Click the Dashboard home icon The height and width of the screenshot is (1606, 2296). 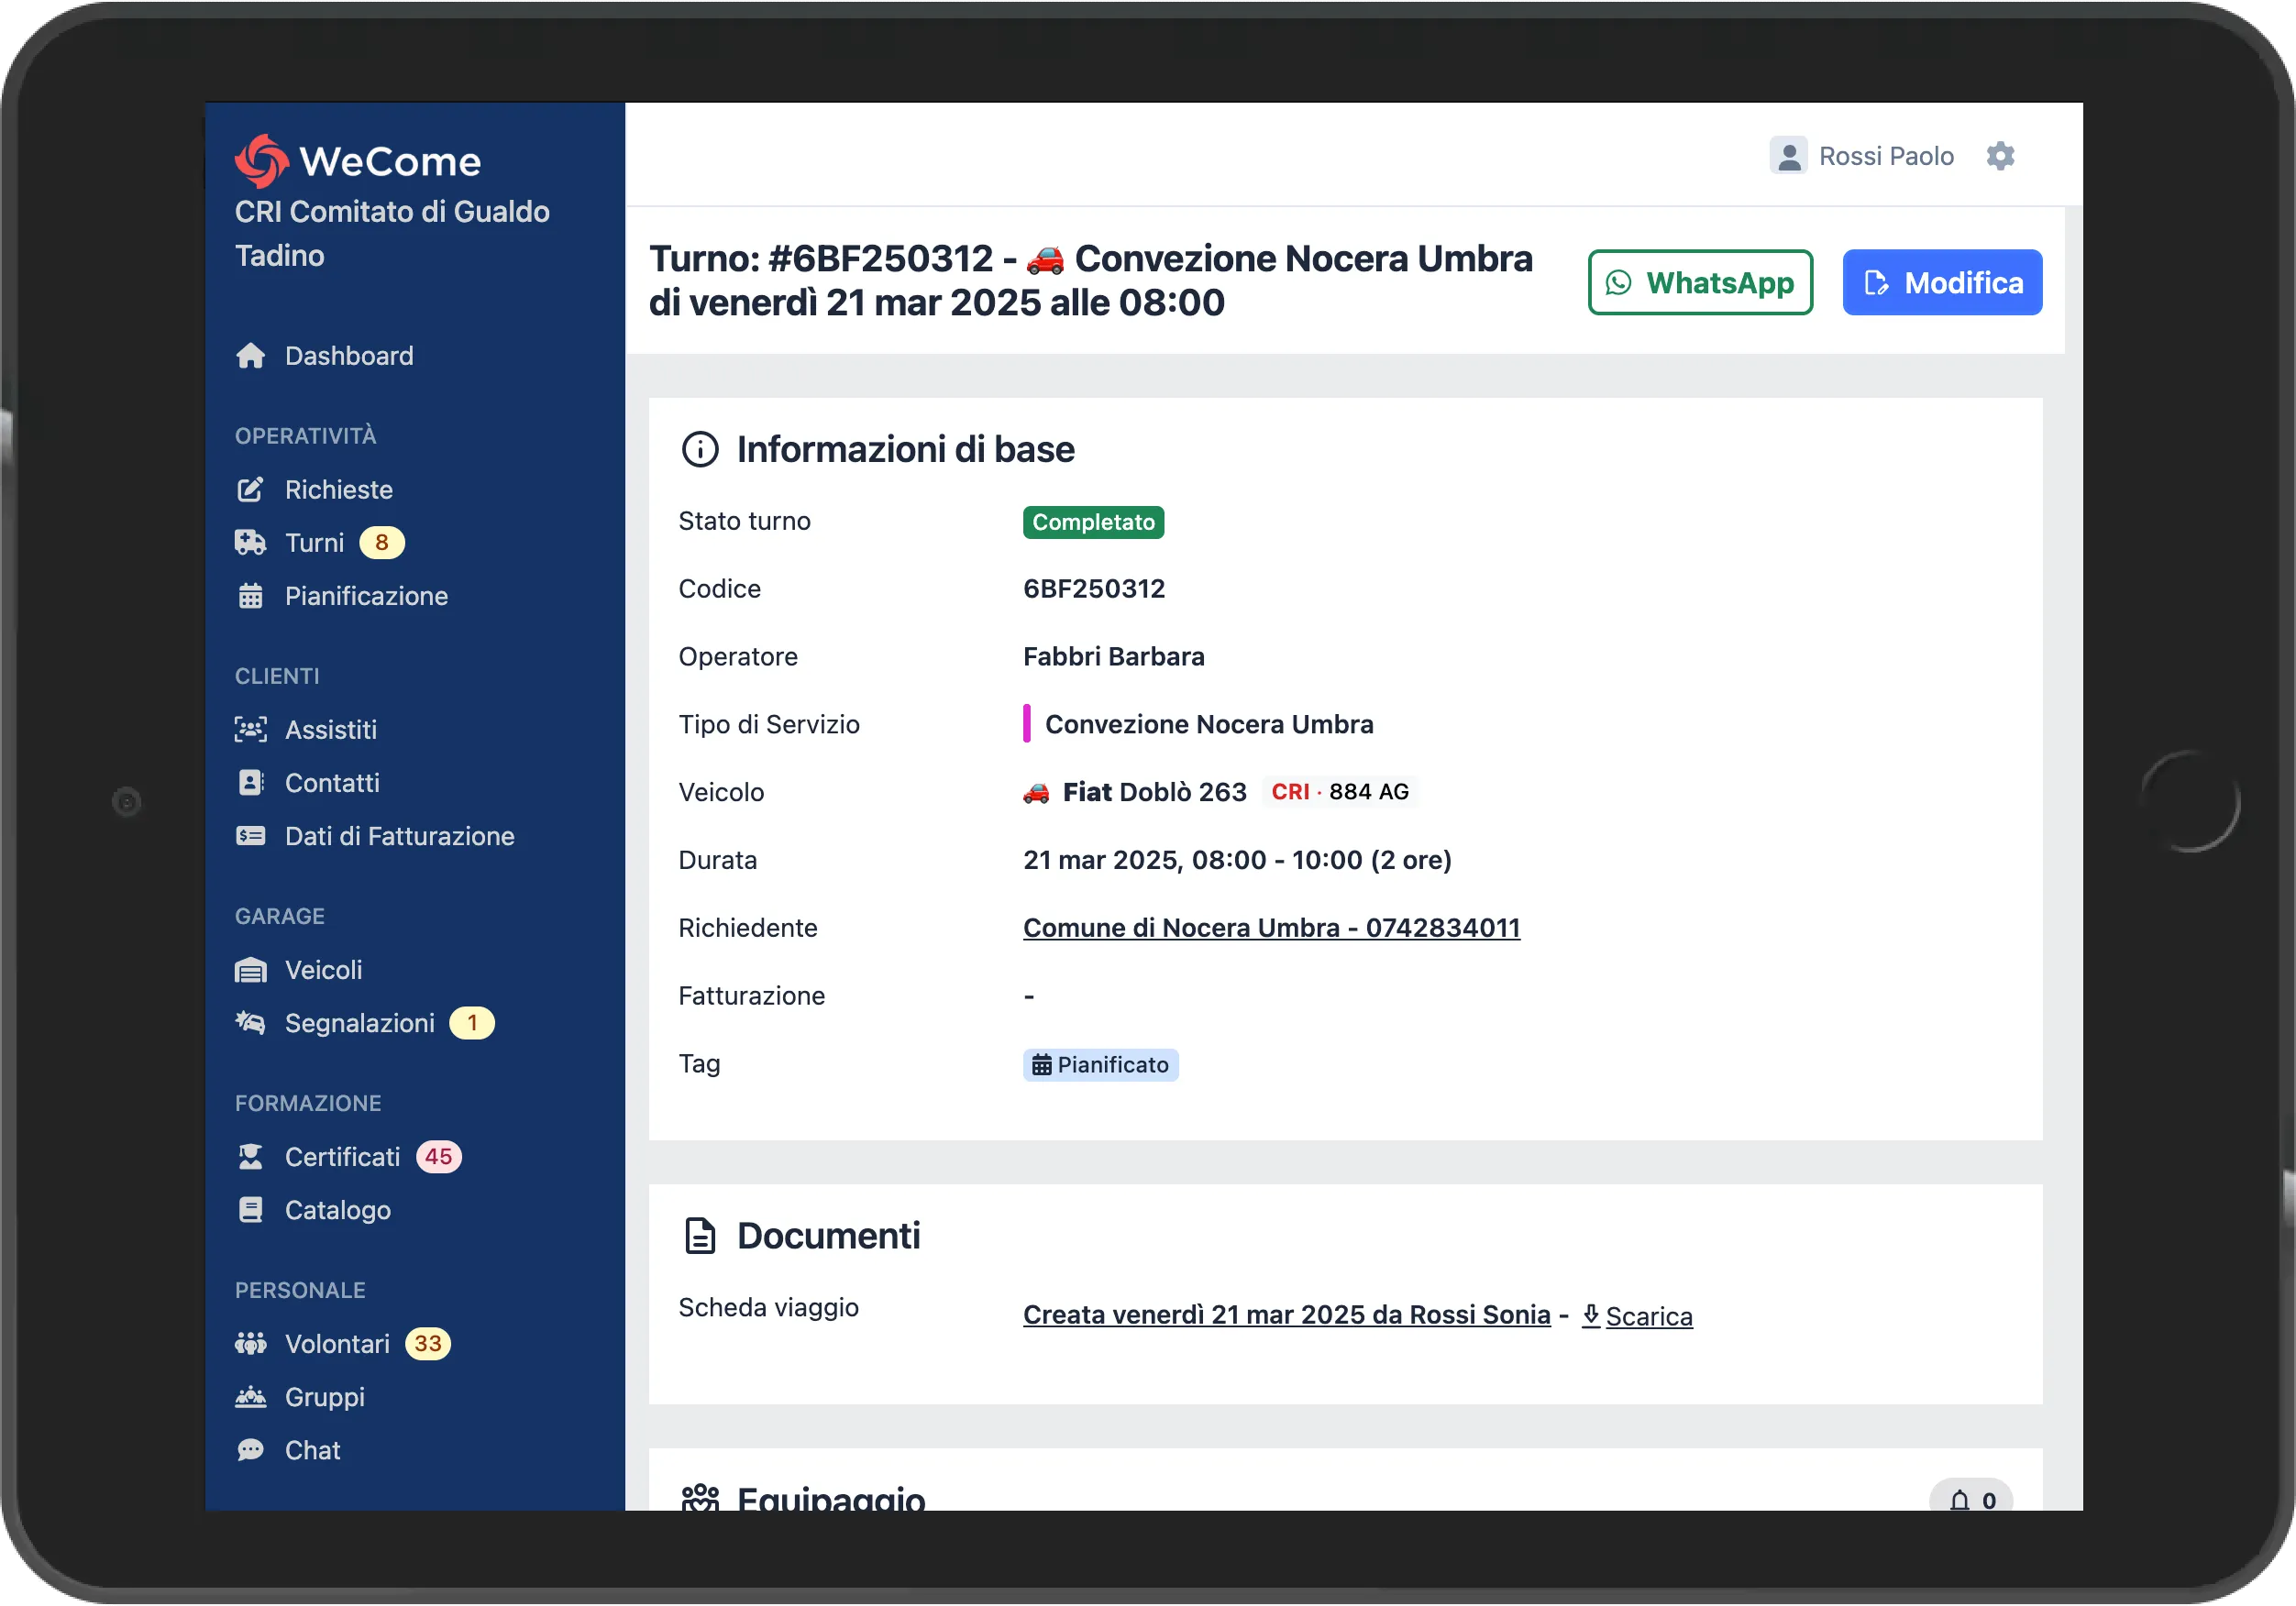250,356
